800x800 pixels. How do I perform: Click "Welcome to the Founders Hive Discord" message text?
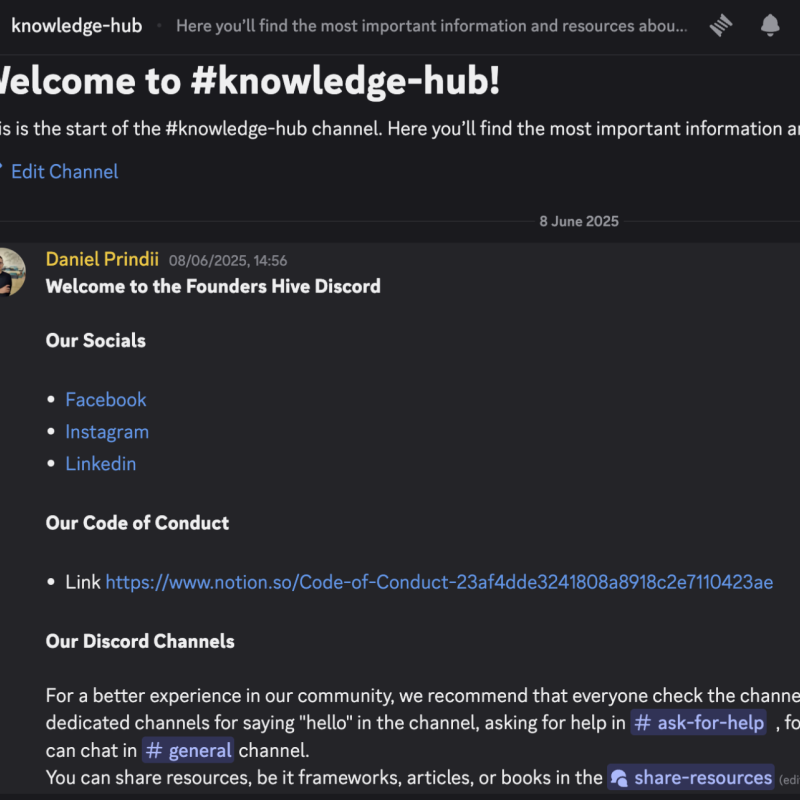pyautogui.click(x=213, y=286)
